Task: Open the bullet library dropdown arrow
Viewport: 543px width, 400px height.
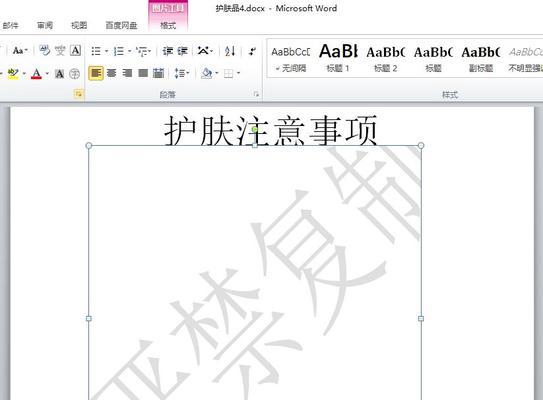Action: (106, 51)
